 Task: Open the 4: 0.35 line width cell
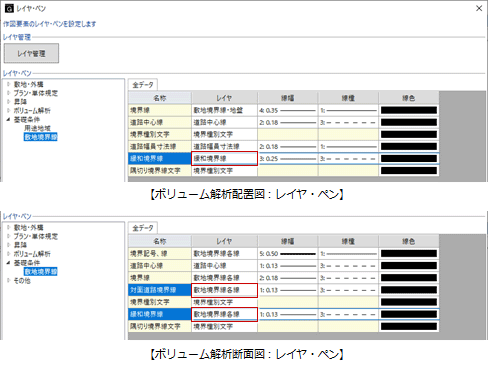pos(288,110)
